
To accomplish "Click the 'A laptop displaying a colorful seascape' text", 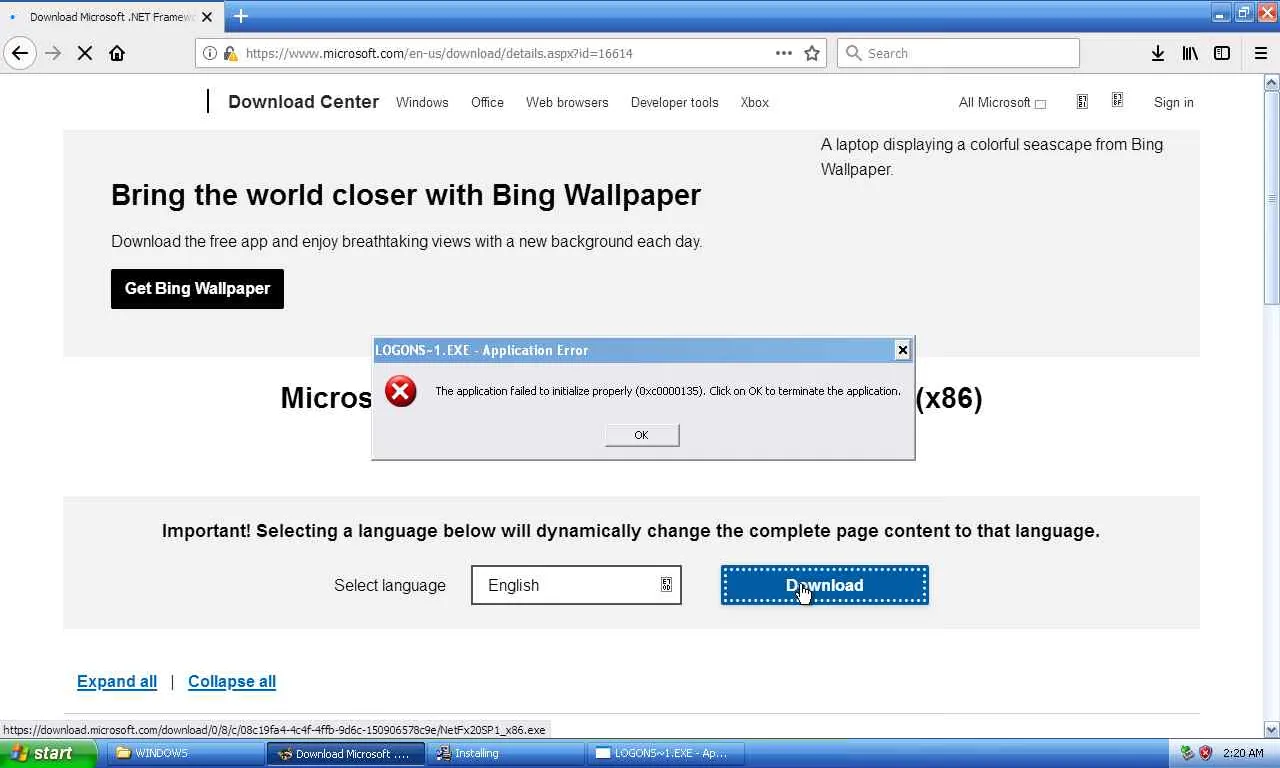I will click(992, 157).
